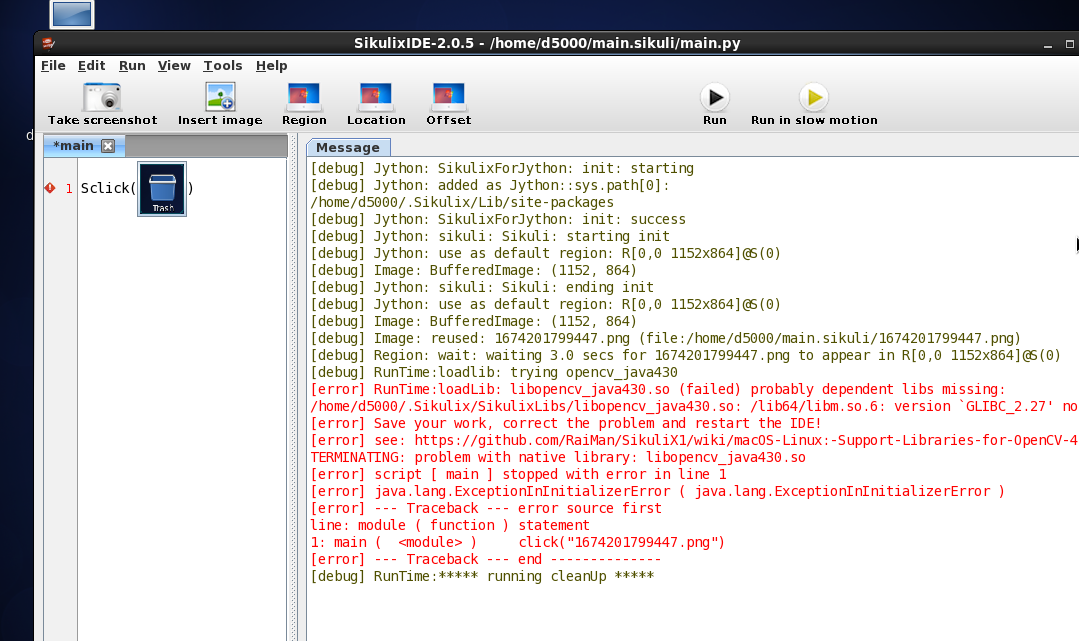Image resolution: width=1079 pixels, height=641 pixels.
Task: Switch to the *main script tab
Action: [73, 146]
